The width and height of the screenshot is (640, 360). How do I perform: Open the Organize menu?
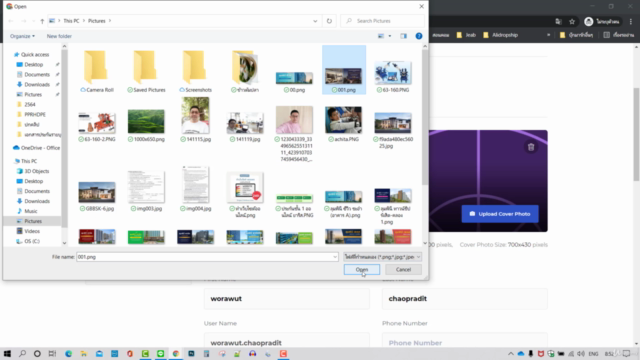[22, 36]
